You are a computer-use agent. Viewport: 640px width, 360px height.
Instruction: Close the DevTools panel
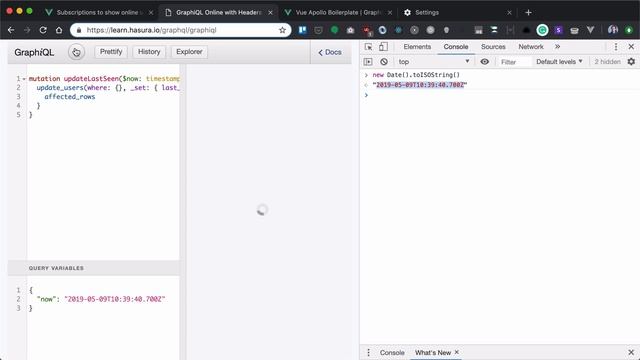[631, 47]
